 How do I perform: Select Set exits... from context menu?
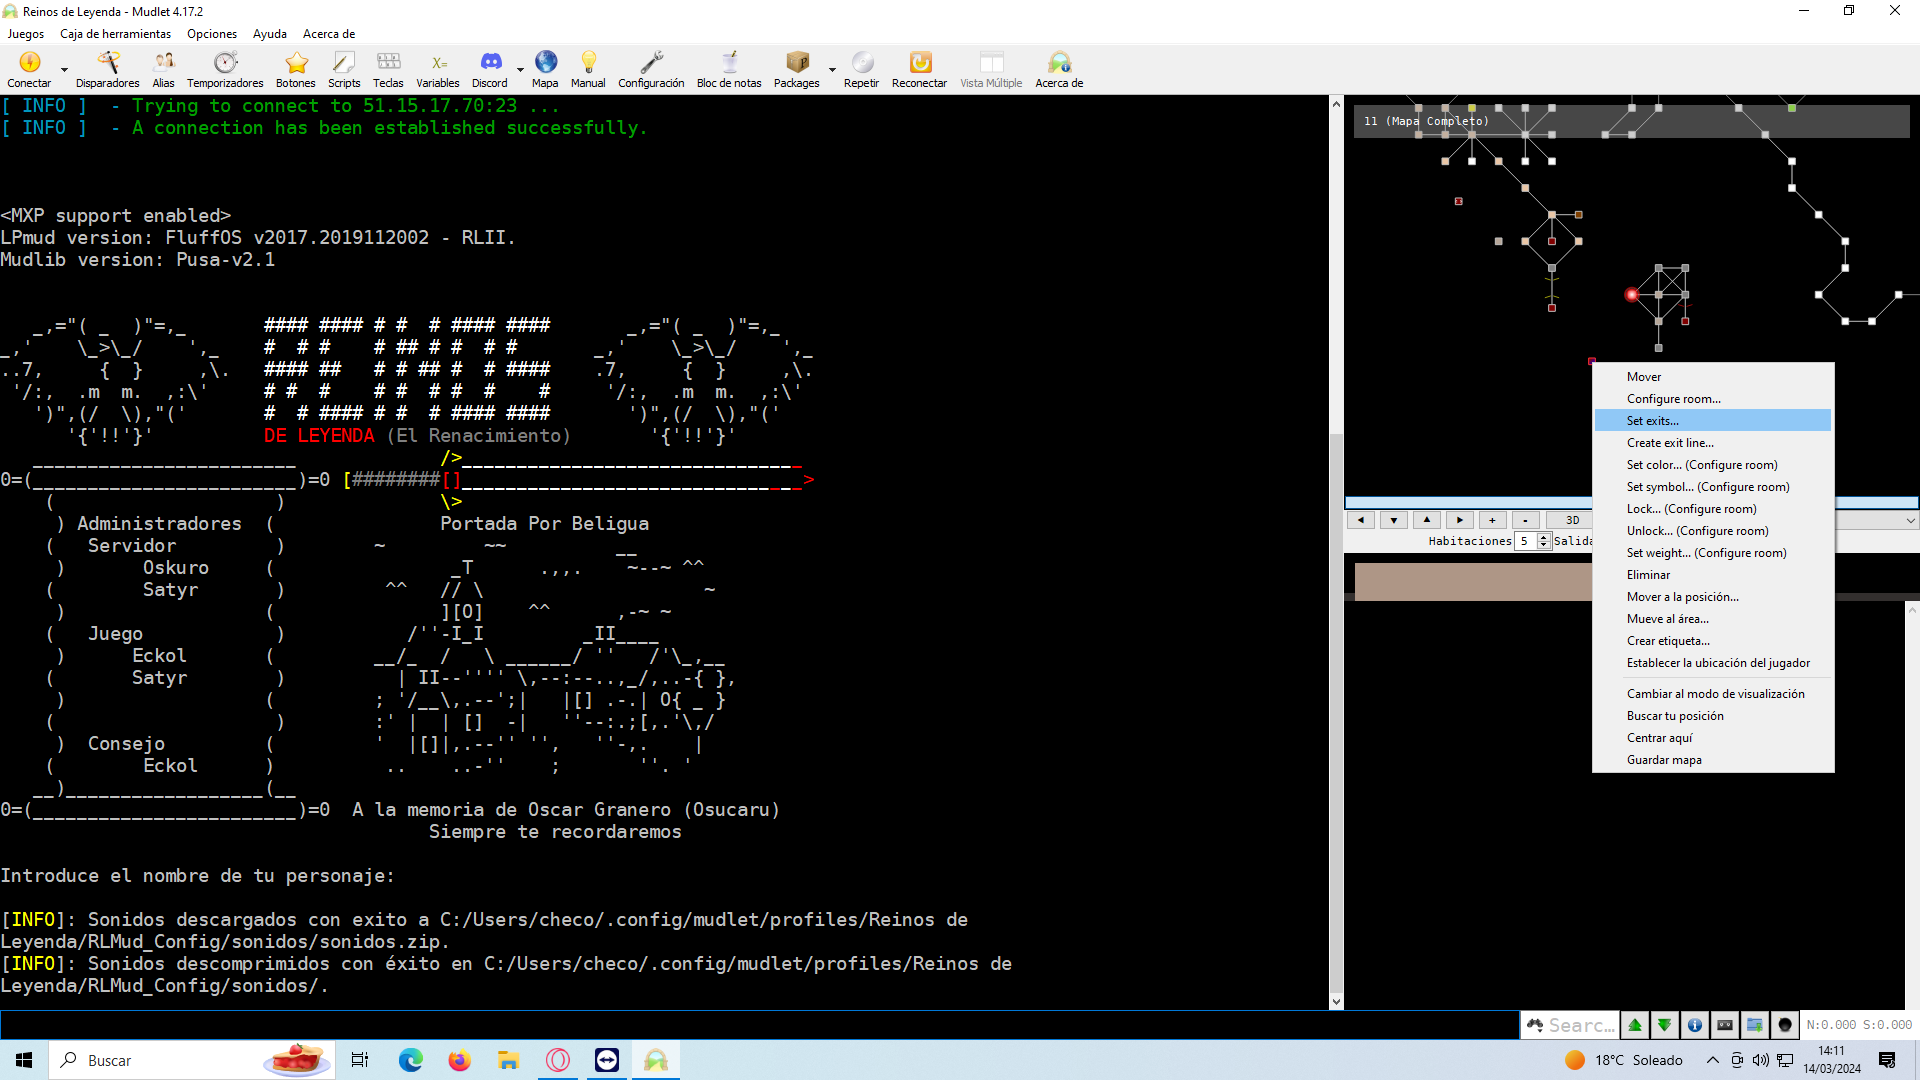1713,421
